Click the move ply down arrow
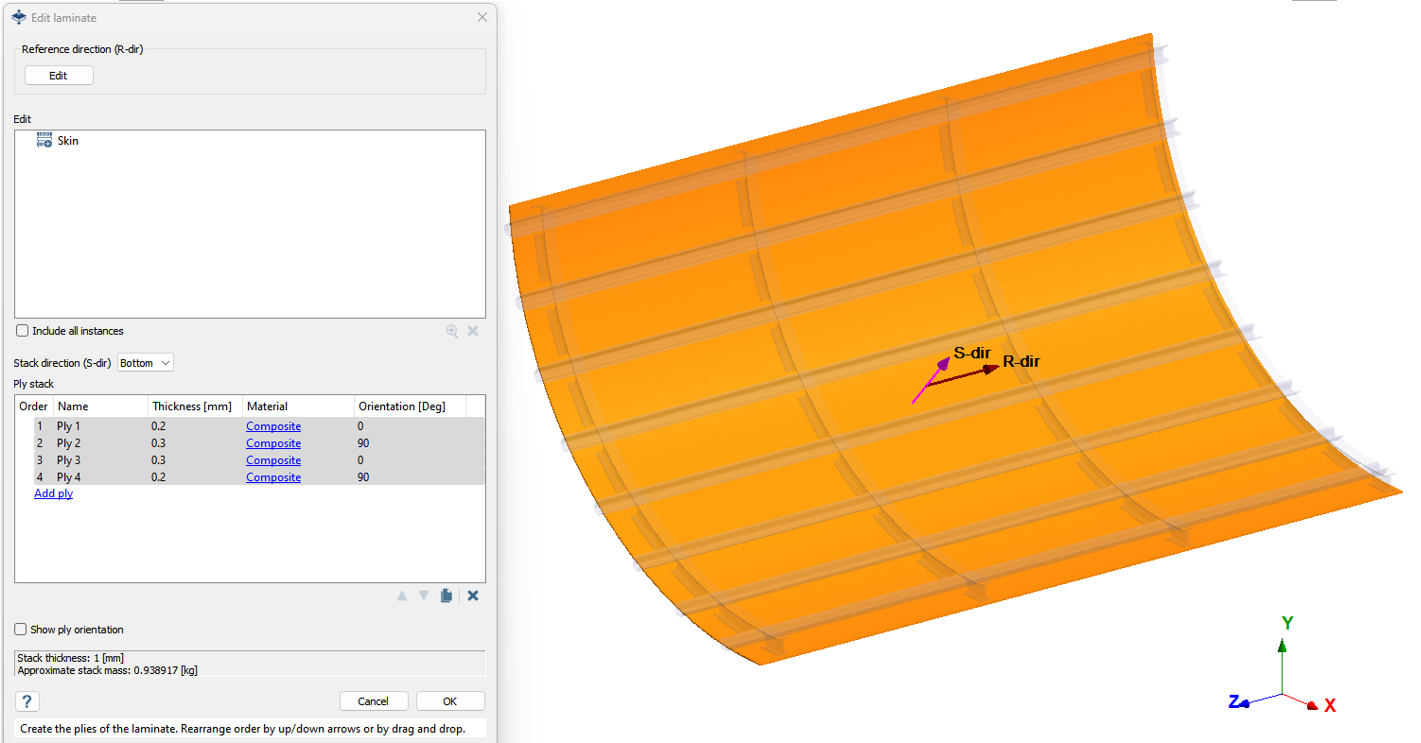1421x743 pixels. click(423, 596)
